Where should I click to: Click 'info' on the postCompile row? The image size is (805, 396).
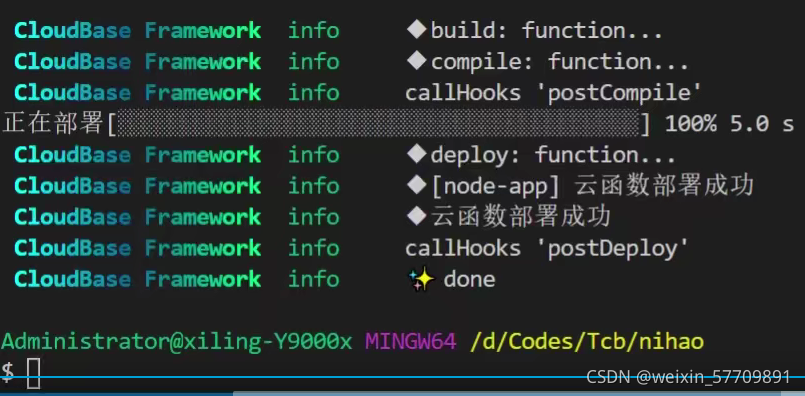(x=314, y=93)
